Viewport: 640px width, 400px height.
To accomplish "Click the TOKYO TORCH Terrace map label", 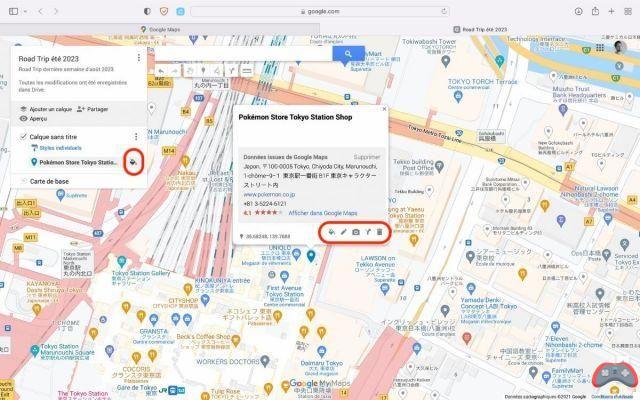I will point(482,82).
